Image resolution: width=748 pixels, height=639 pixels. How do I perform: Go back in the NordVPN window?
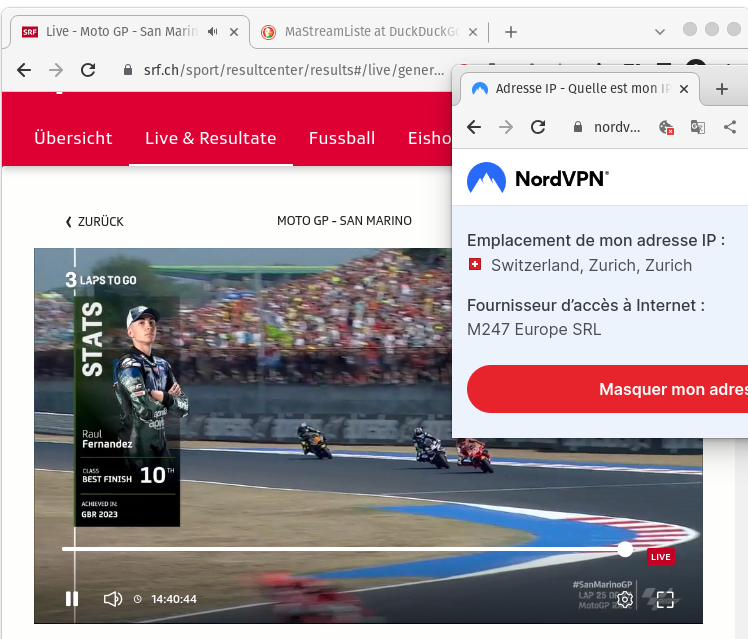pyautogui.click(x=474, y=127)
